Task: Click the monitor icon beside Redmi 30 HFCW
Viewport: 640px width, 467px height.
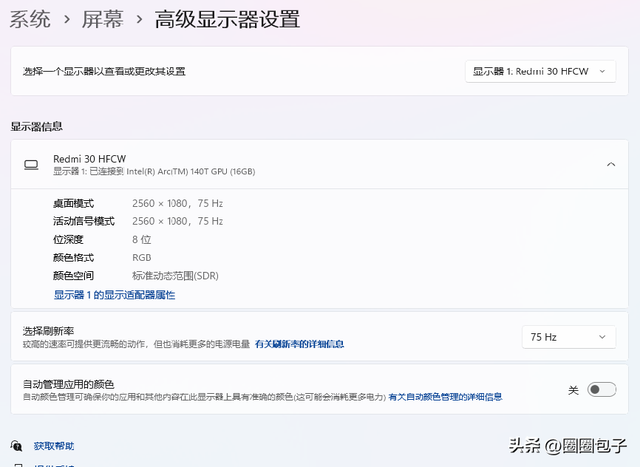Action: [31, 165]
